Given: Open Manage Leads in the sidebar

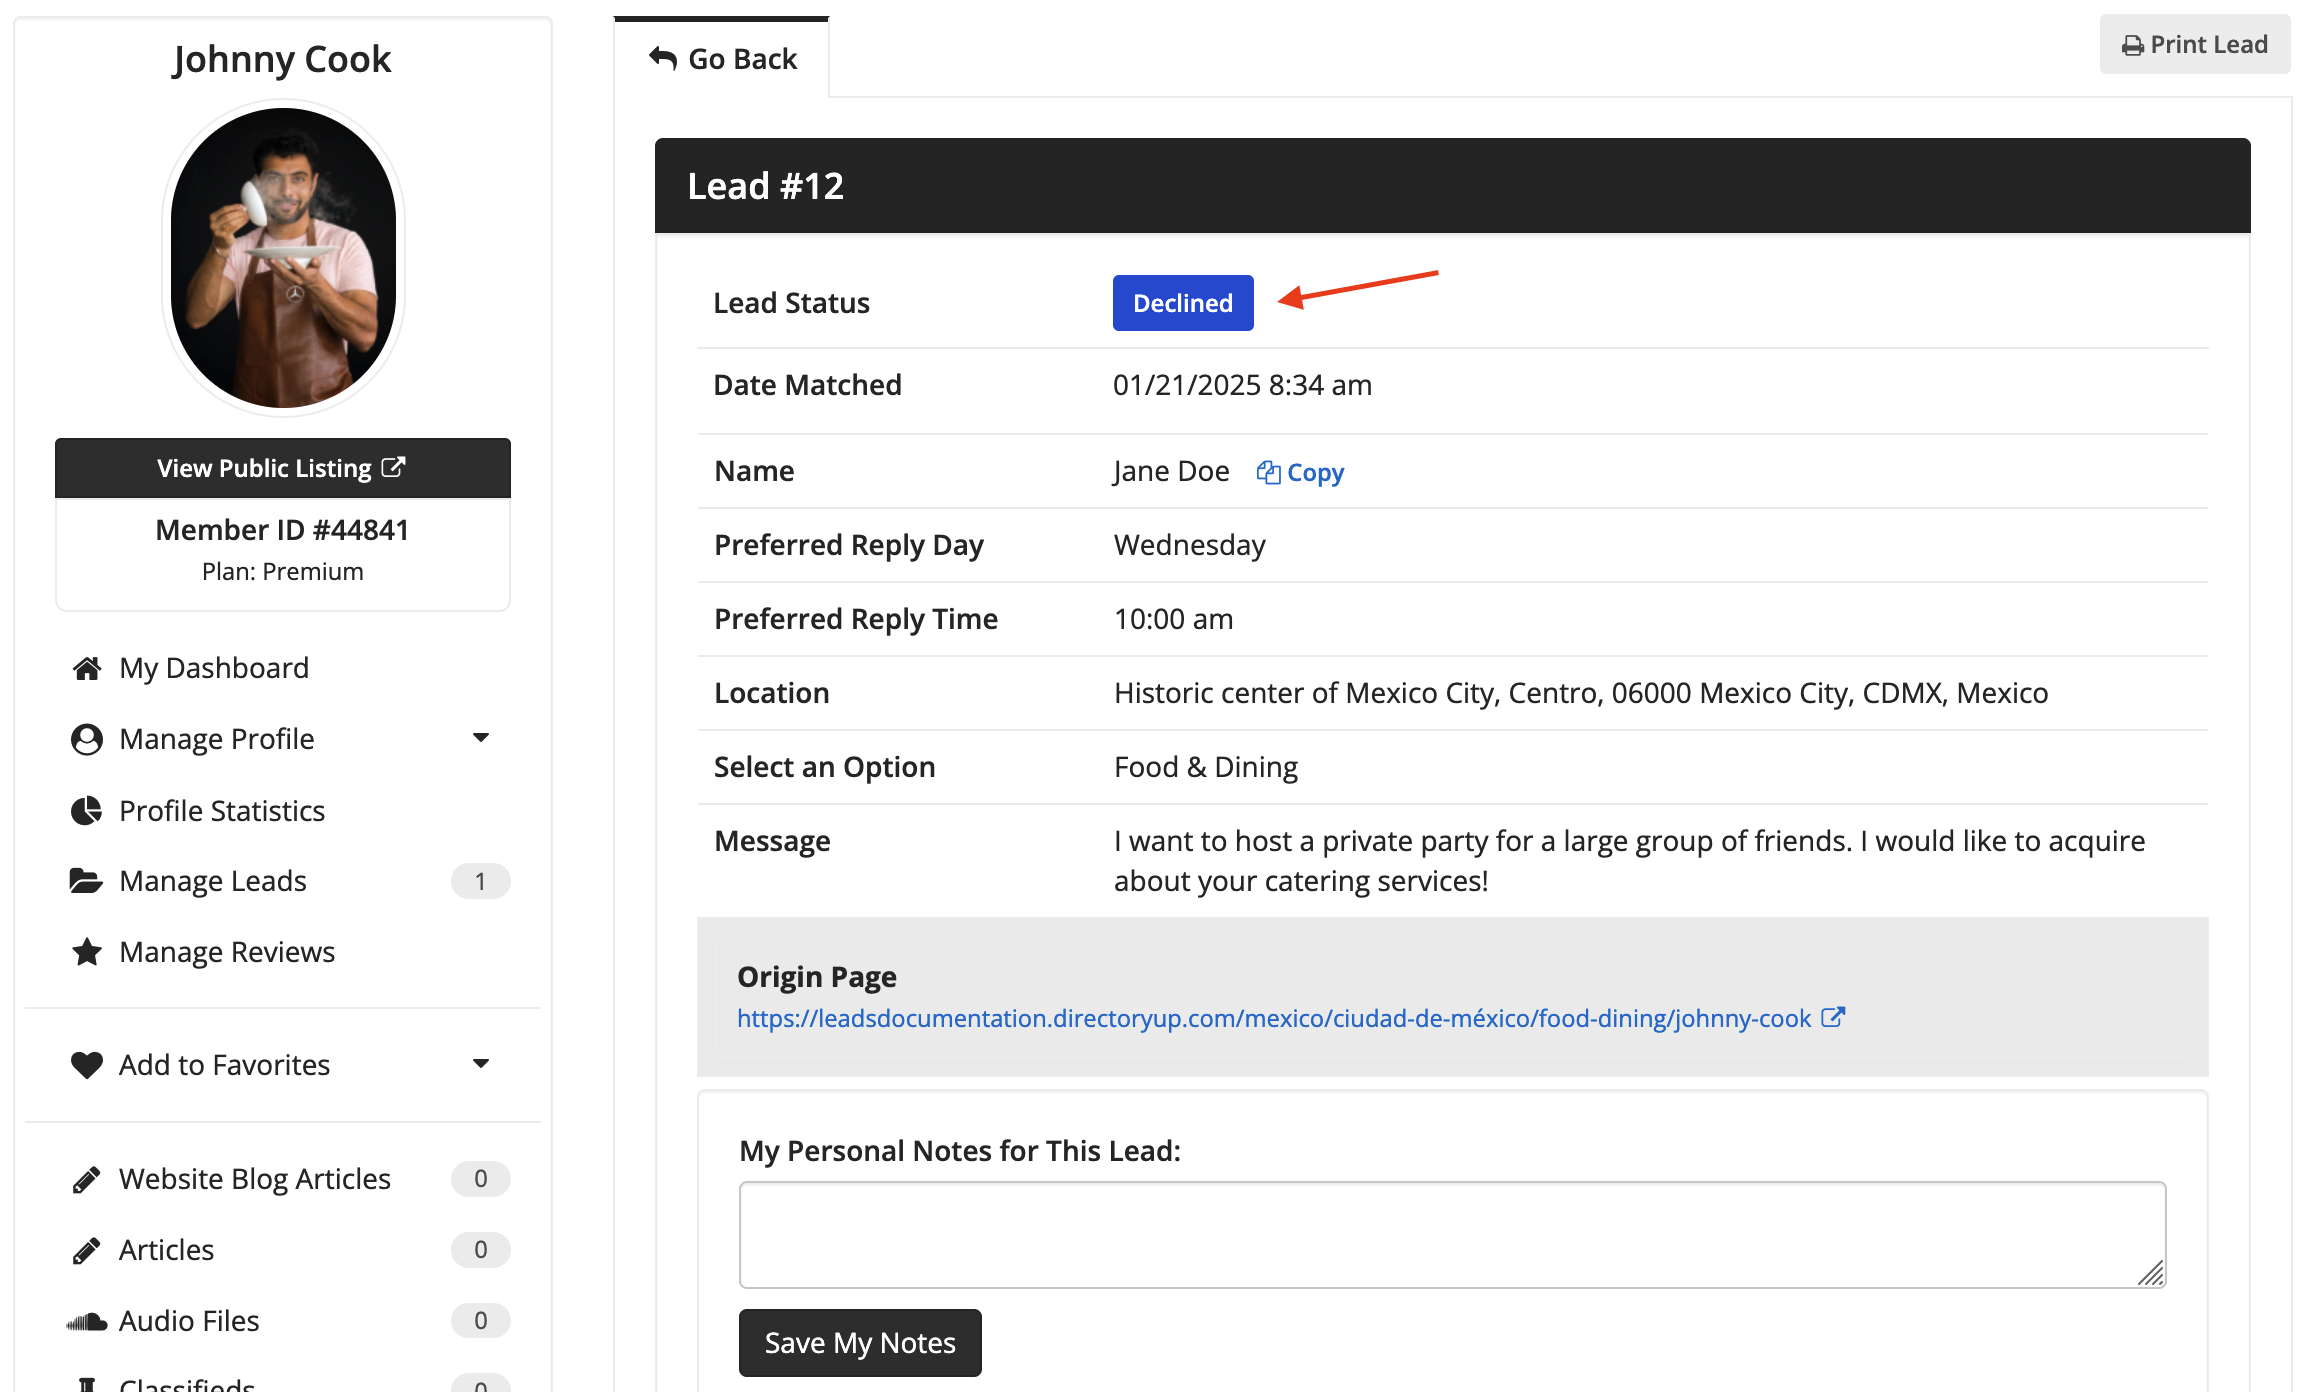Looking at the screenshot, I should click(x=212, y=881).
